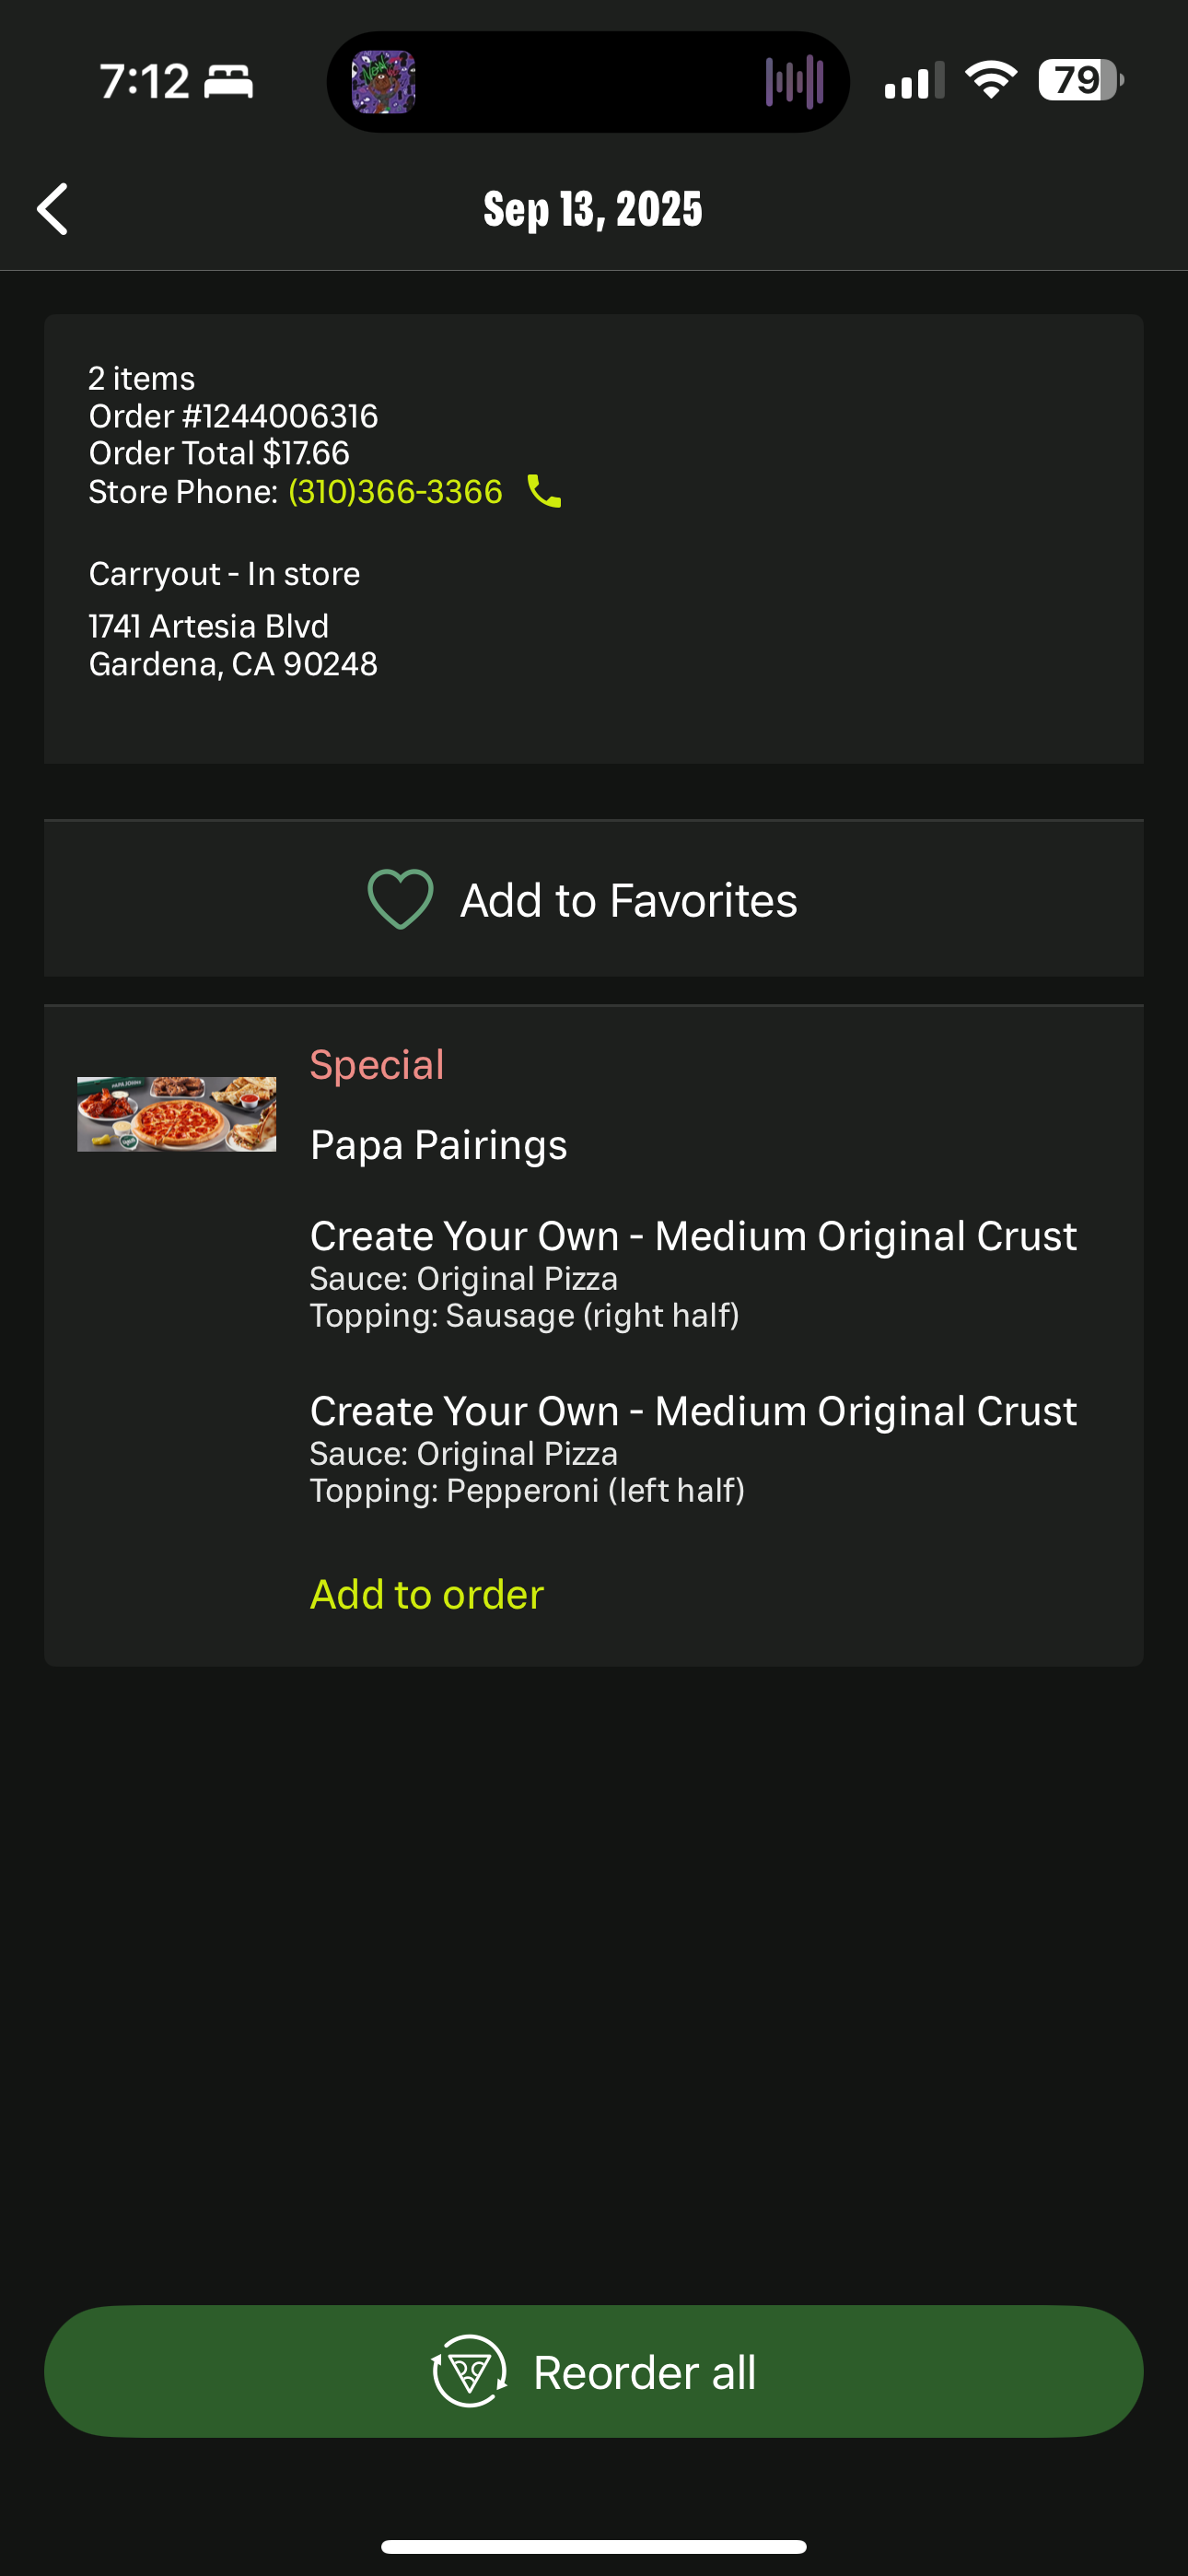Open the Dynamic Island now-playing artwork
The image size is (1188, 2576).
tap(383, 82)
